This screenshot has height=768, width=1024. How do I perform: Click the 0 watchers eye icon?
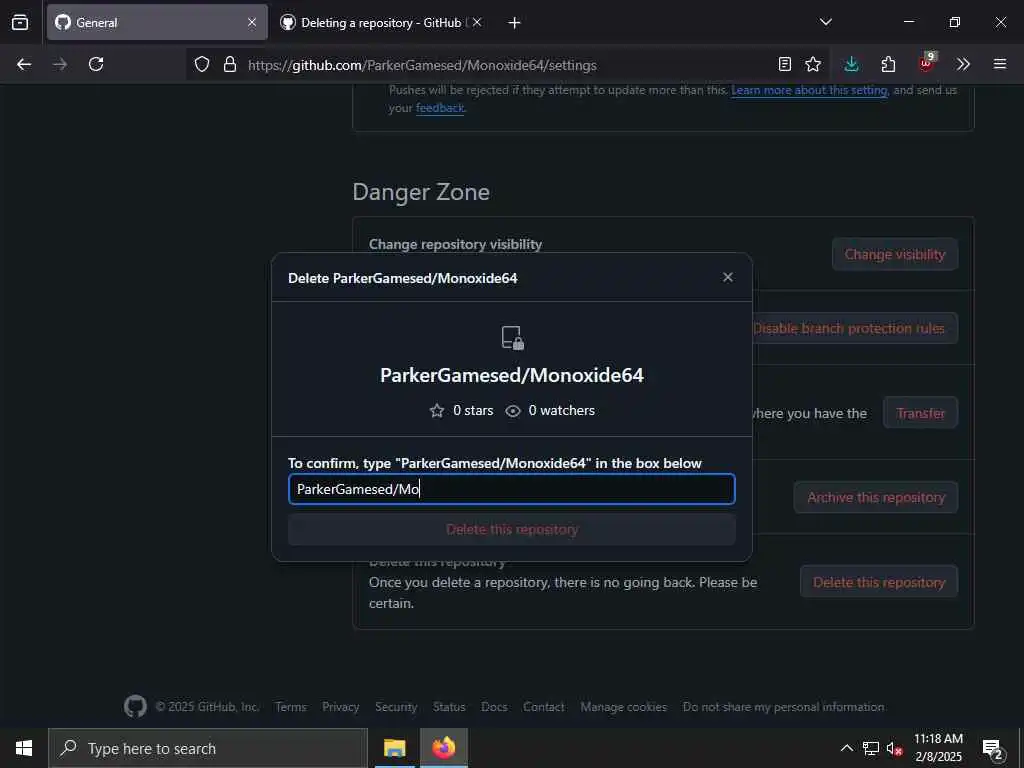point(513,411)
